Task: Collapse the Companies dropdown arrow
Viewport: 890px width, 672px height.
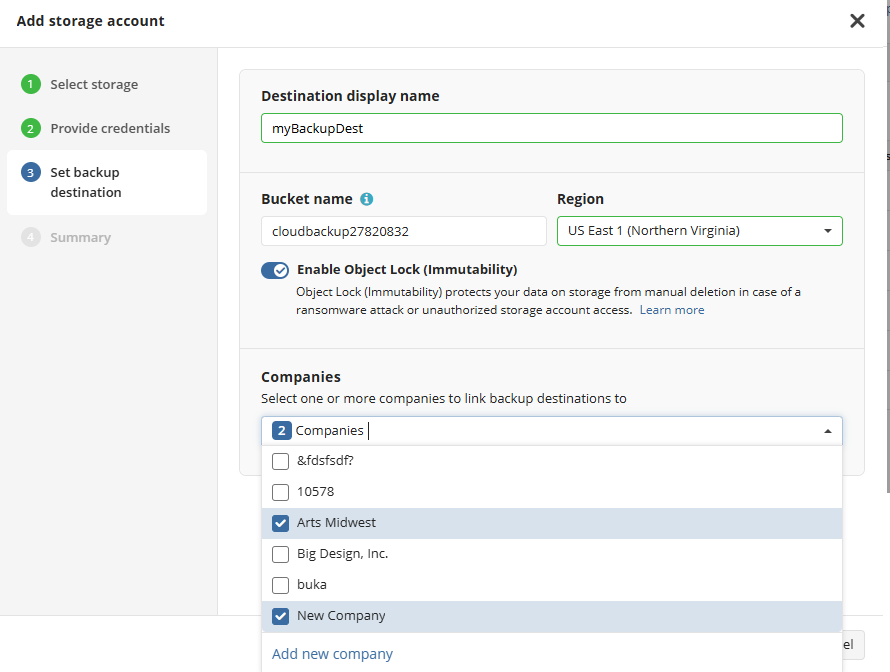Action: click(827, 431)
